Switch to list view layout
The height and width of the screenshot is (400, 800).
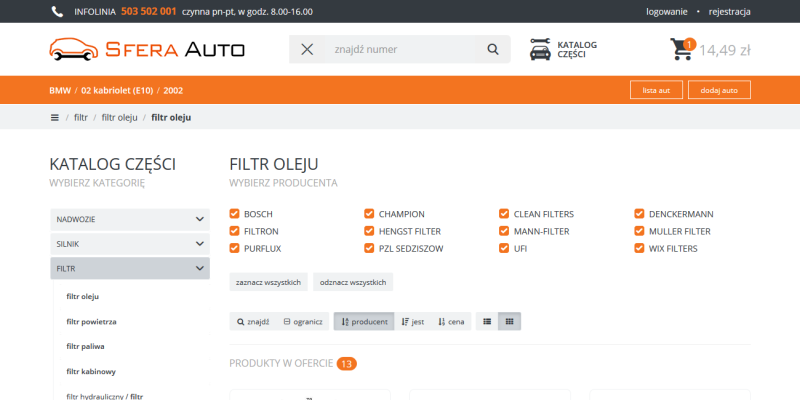487,322
